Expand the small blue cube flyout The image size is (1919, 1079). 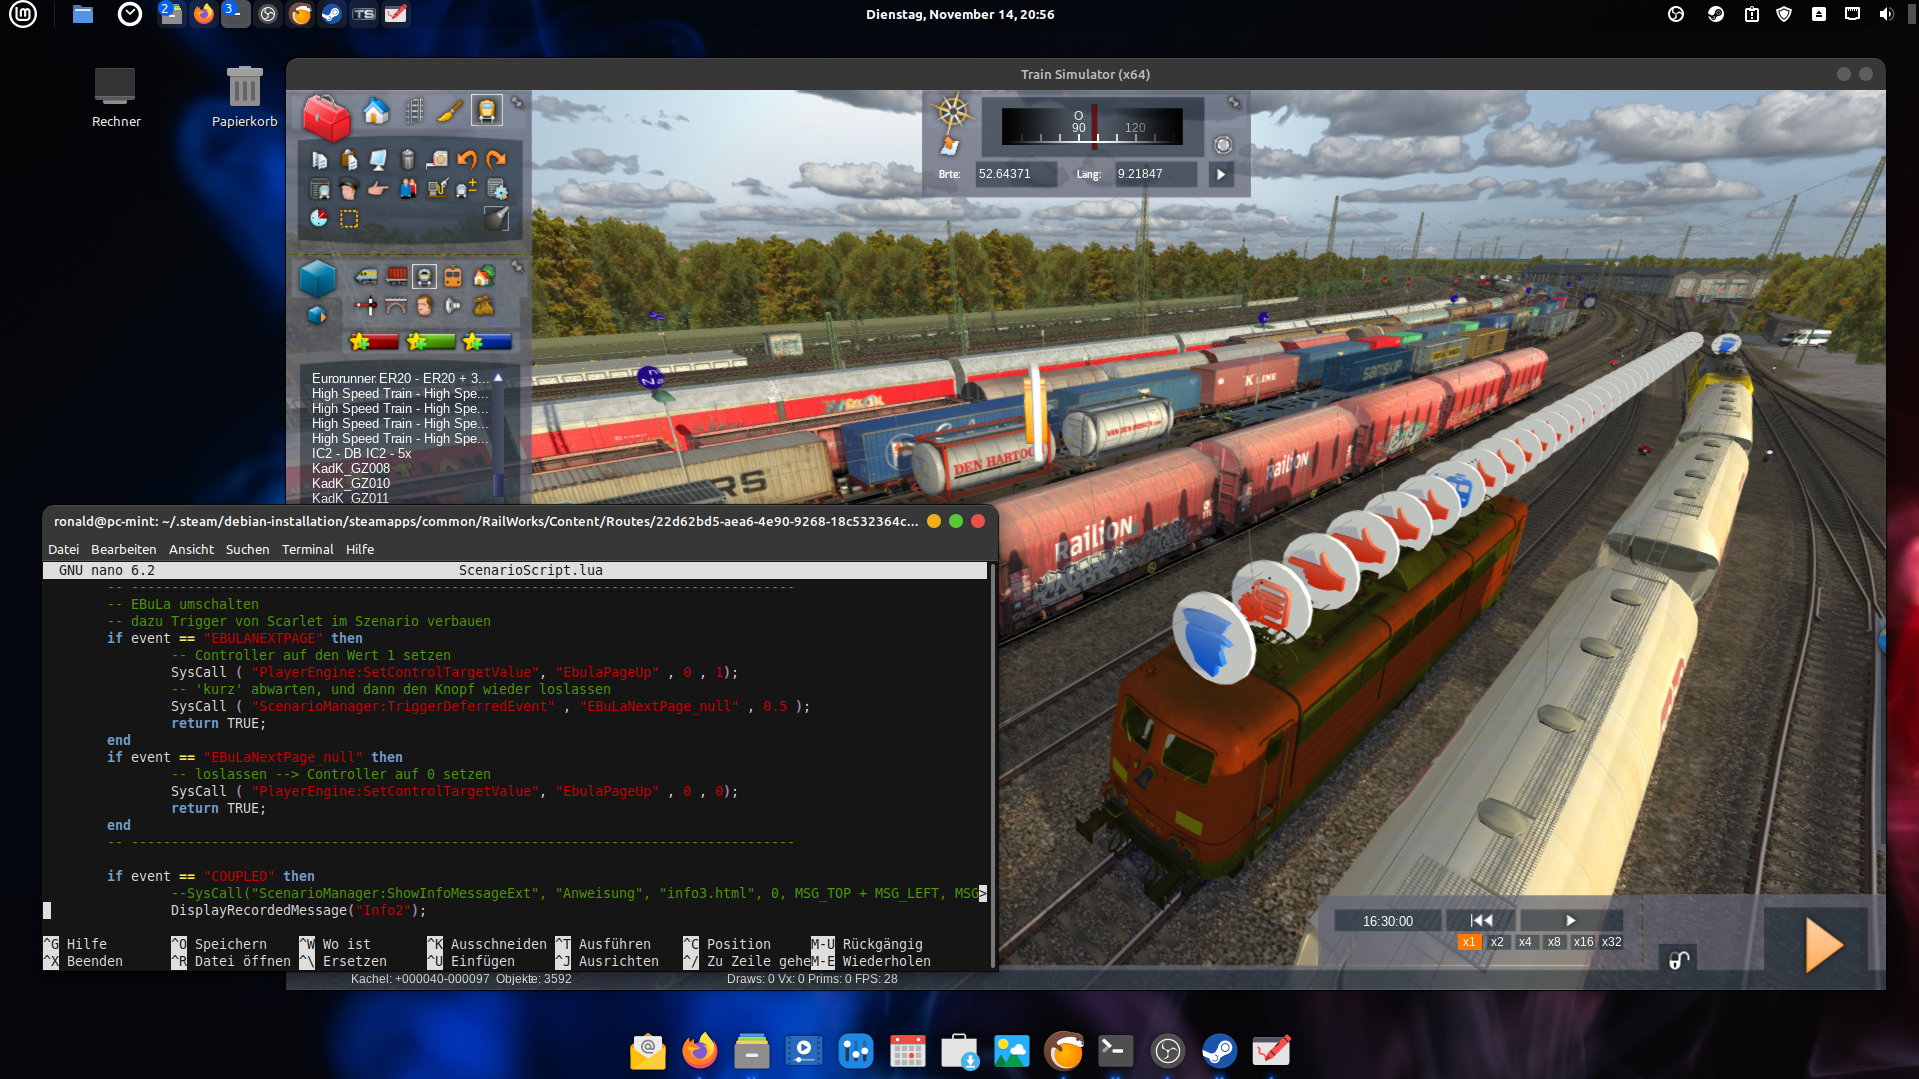click(x=317, y=315)
